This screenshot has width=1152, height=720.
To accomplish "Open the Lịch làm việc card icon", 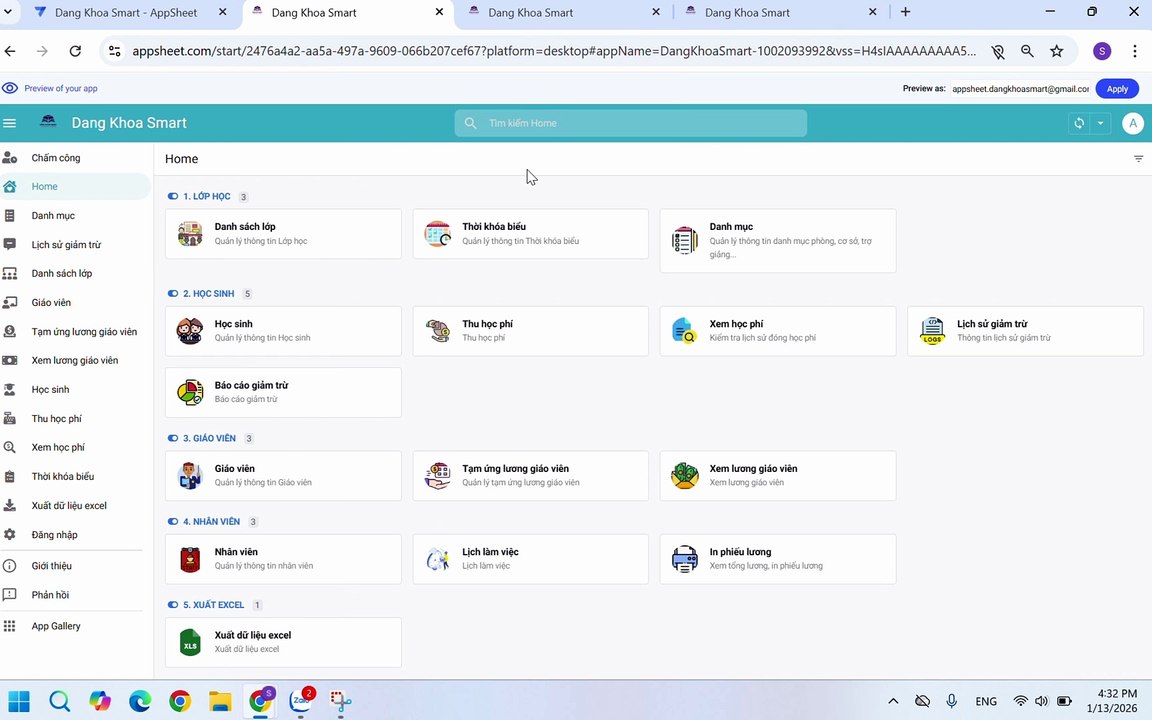I will pos(438,559).
